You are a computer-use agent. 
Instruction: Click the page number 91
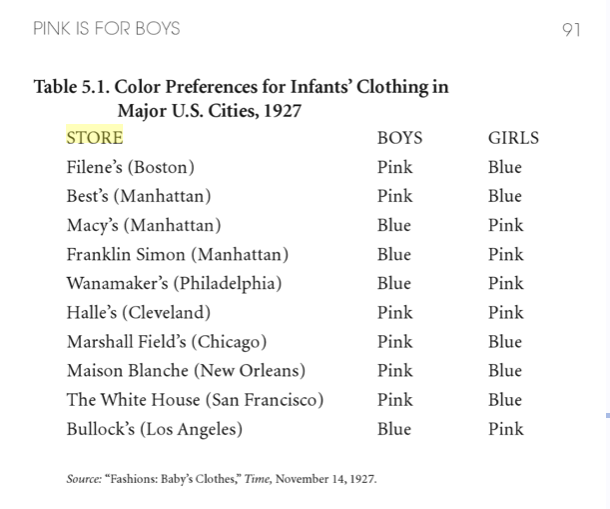point(571,29)
